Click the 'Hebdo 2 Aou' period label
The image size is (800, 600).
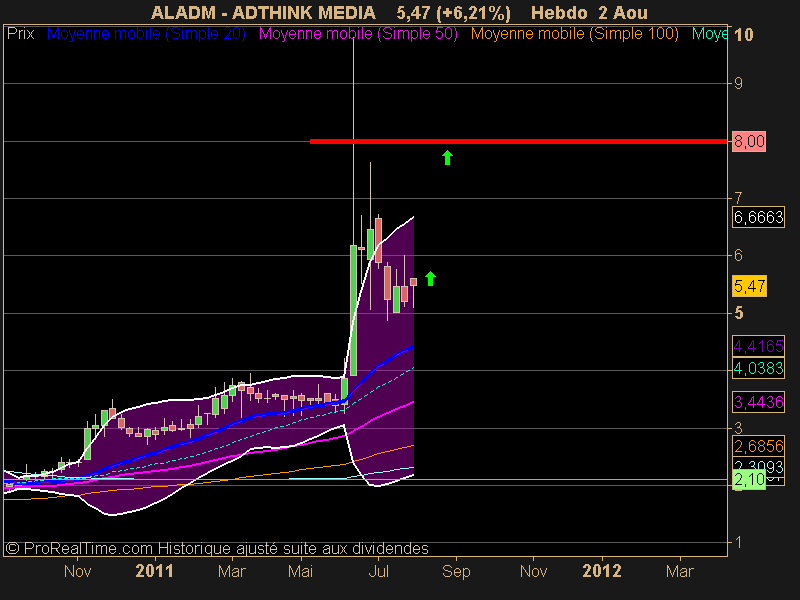(589, 13)
